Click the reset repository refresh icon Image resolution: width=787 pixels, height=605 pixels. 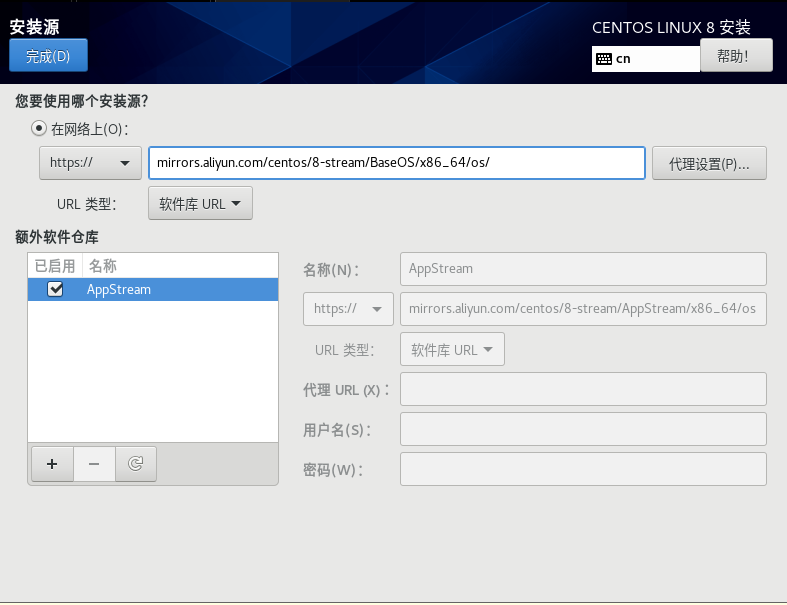click(x=136, y=464)
